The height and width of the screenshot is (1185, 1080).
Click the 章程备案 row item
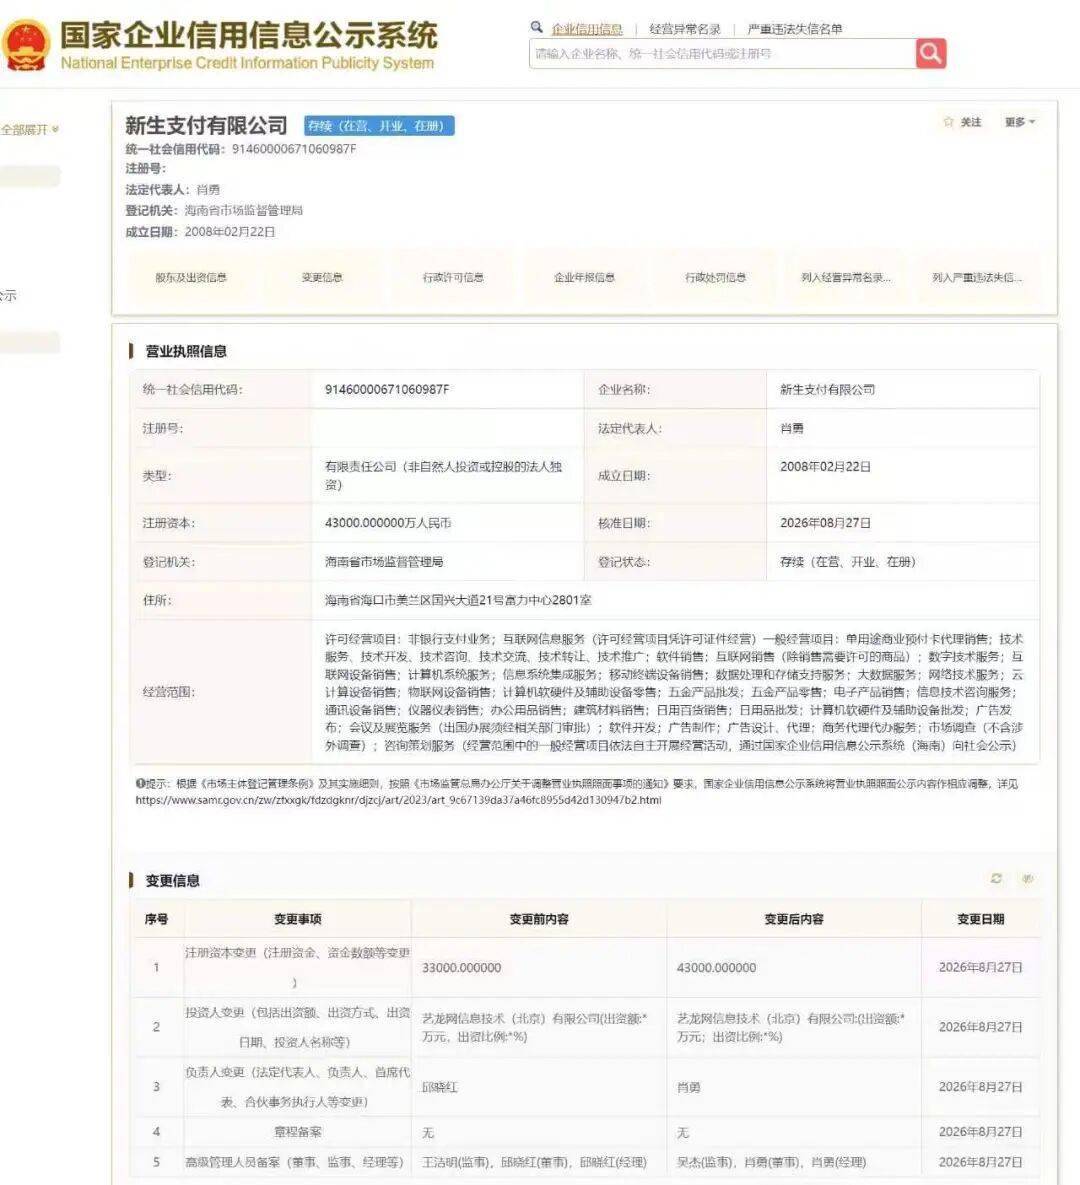tap(297, 1132)
